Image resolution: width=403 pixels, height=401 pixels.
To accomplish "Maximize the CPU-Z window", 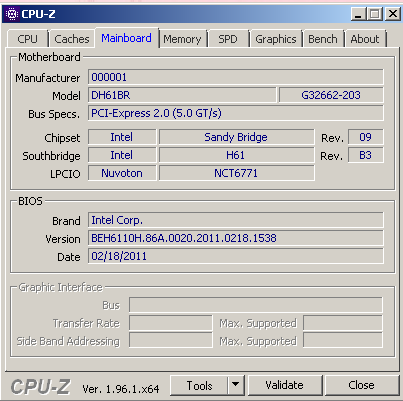I will (375, 14).
